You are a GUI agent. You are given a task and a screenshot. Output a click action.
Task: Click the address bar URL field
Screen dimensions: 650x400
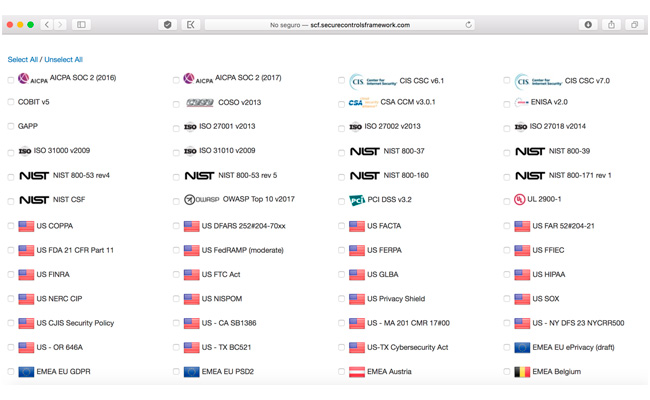click(x=340, y=25)
